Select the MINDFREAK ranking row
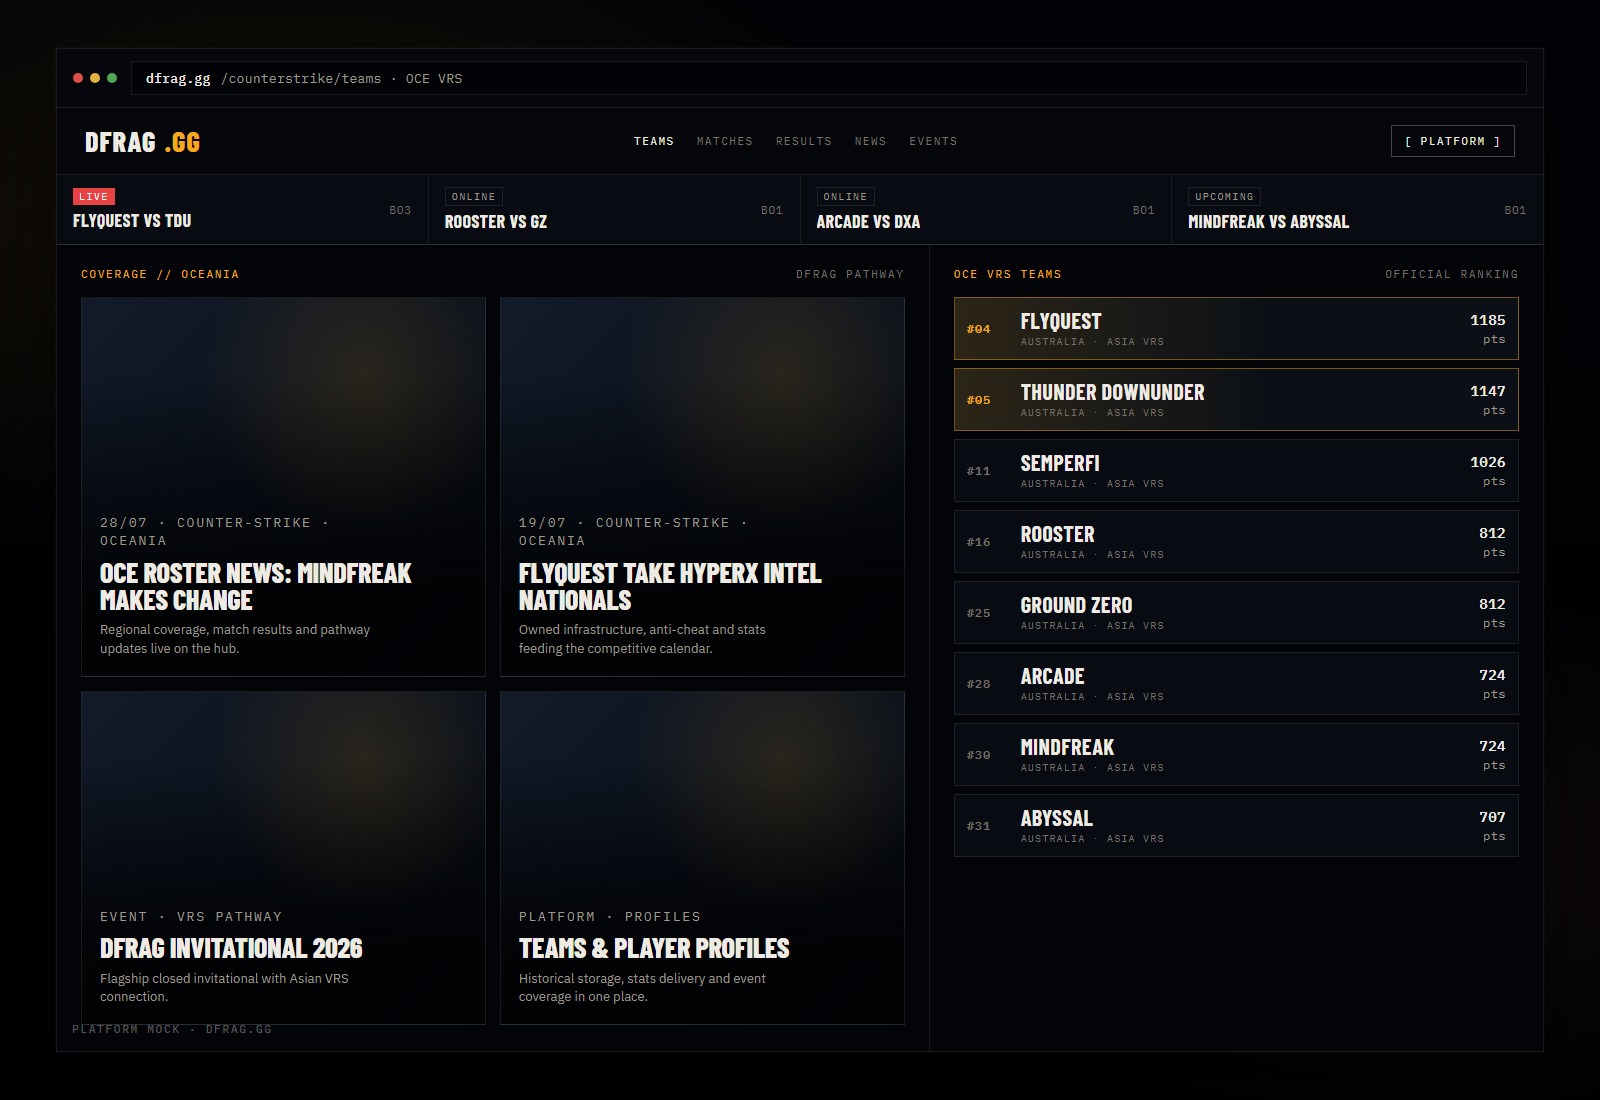 [x=1236, y=754]
